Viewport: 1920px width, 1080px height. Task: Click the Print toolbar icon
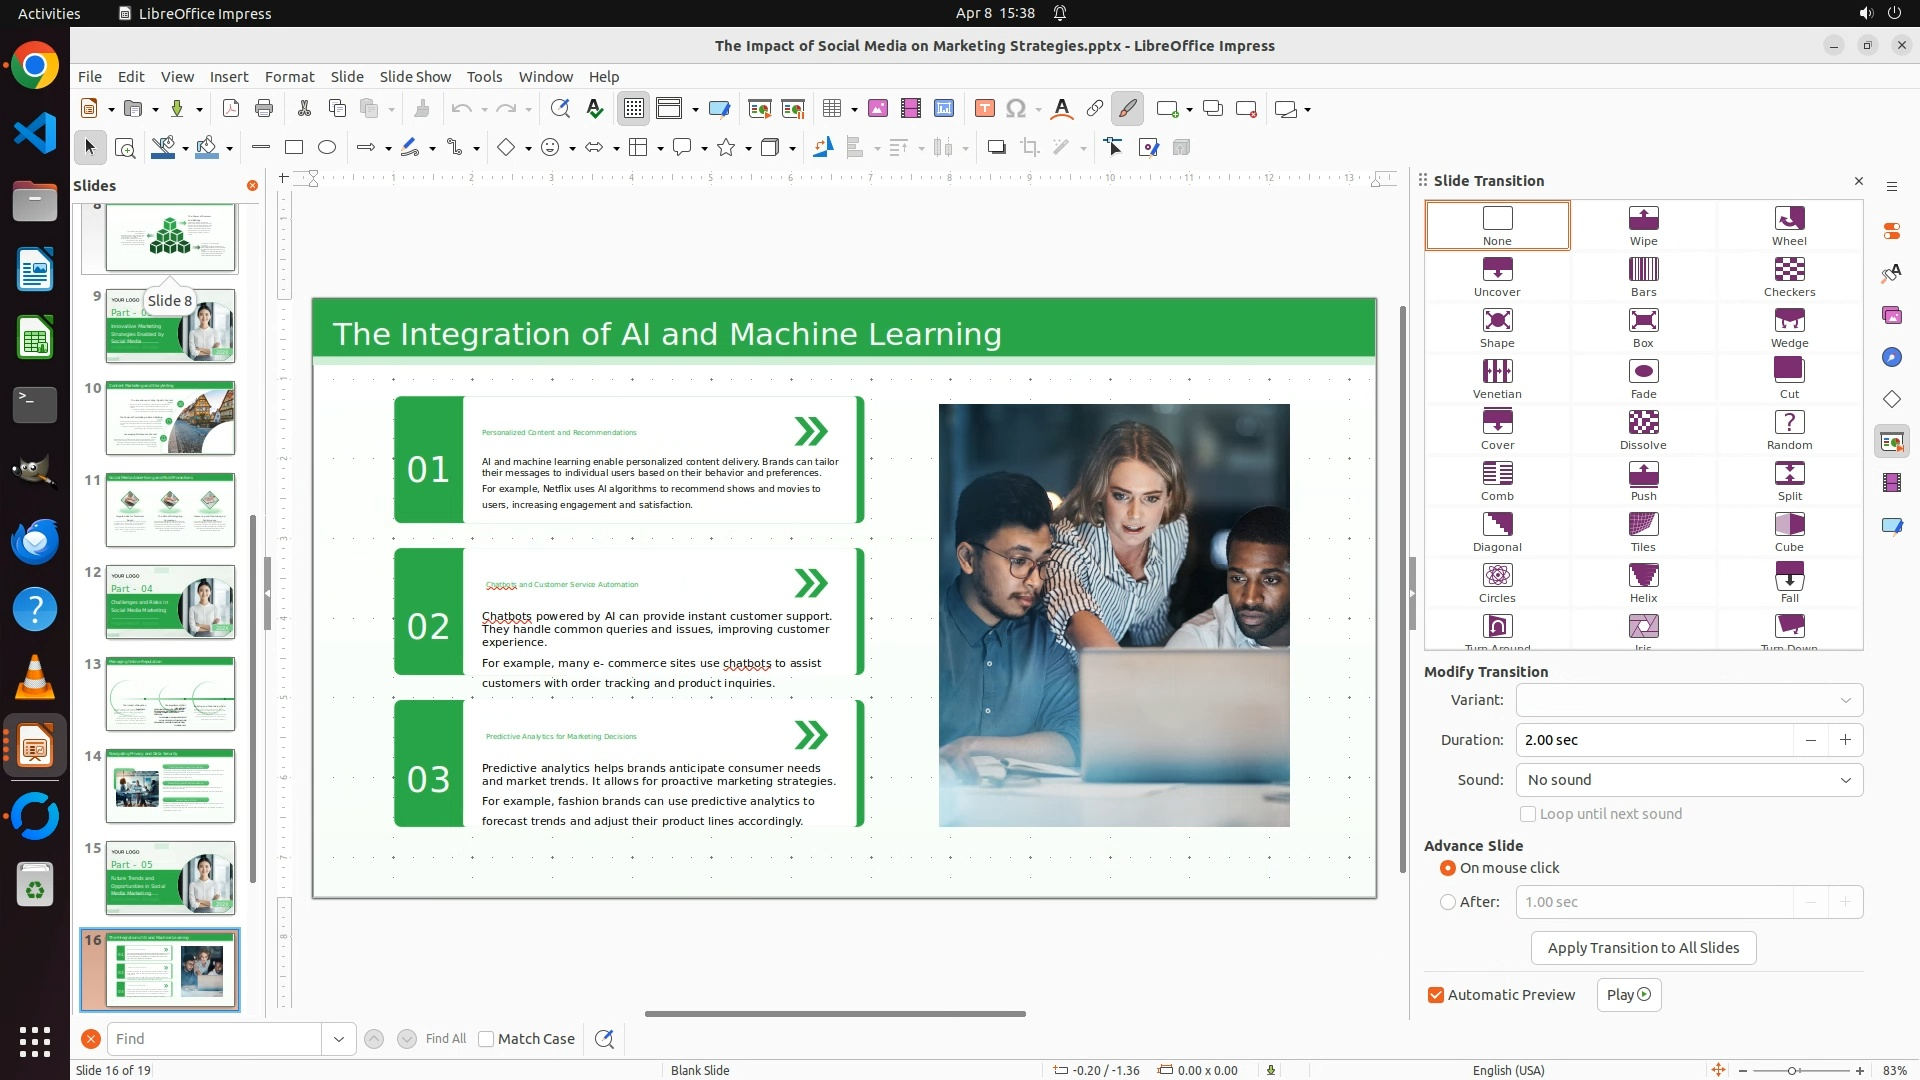[264, 109]
